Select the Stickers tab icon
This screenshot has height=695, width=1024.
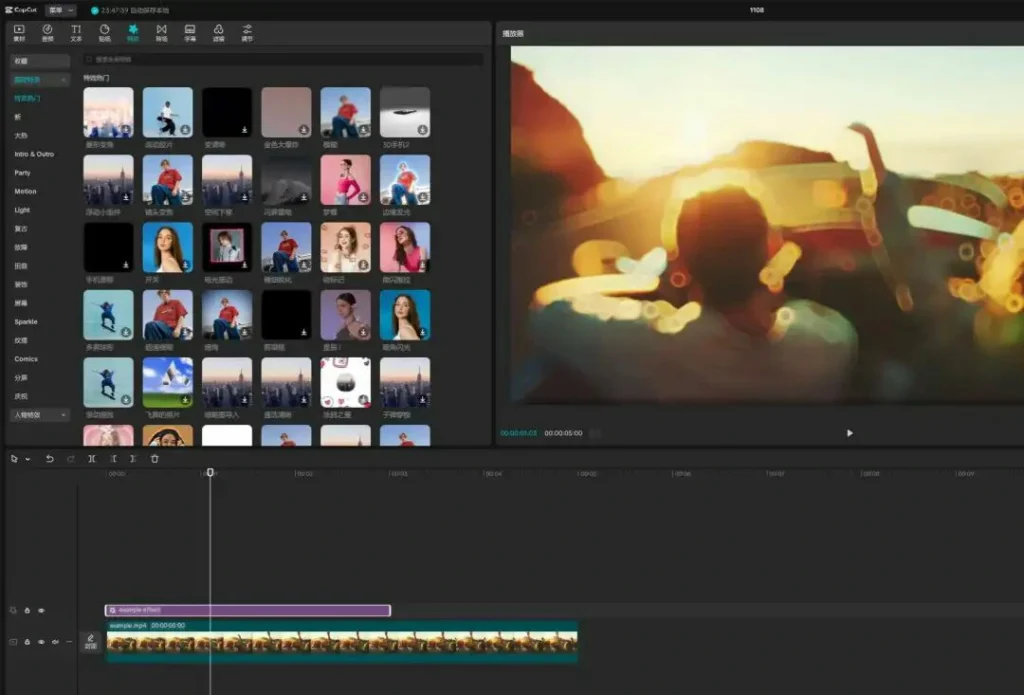[x=104, y=32]
